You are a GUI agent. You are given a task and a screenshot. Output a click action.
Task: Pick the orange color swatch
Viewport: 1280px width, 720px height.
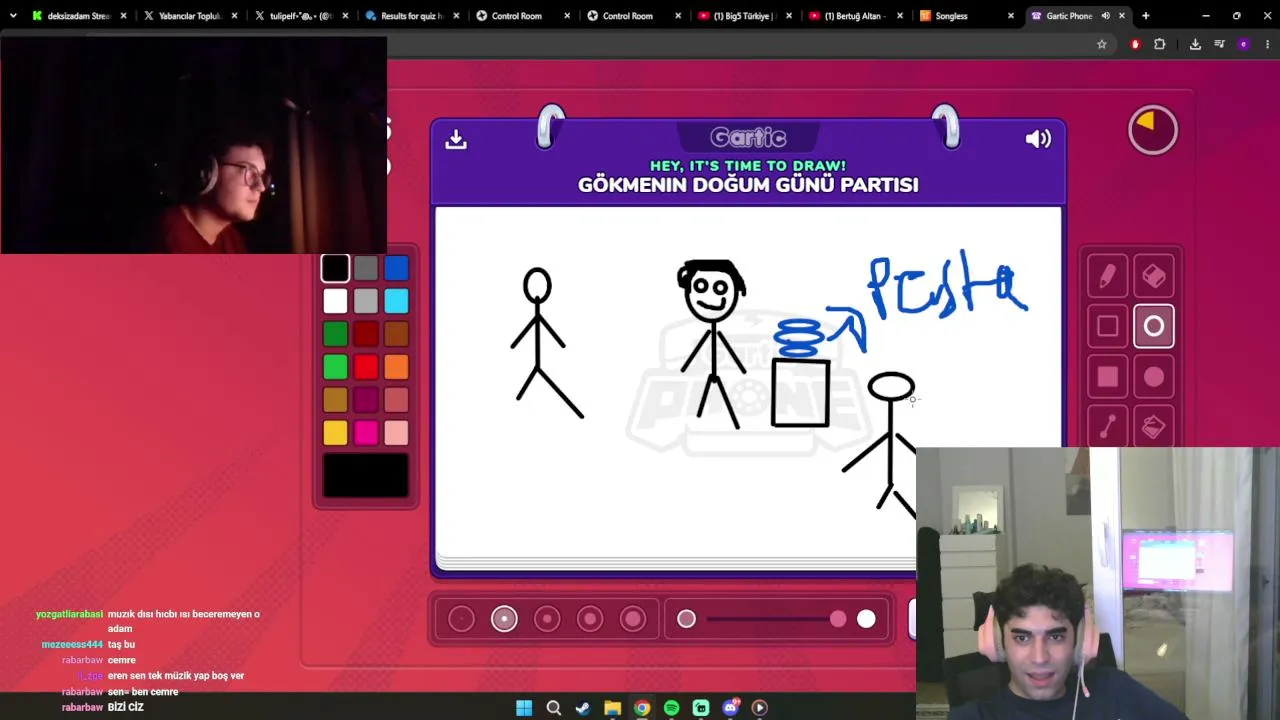click(396, 367)
